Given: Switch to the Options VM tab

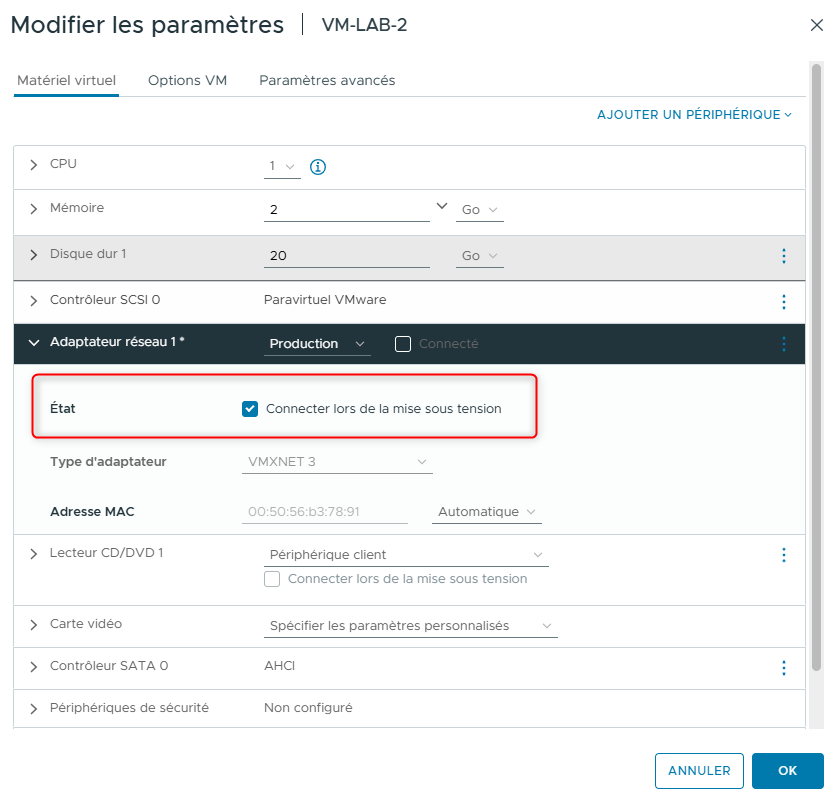Looking at the screenshot, I should (187, 80).
